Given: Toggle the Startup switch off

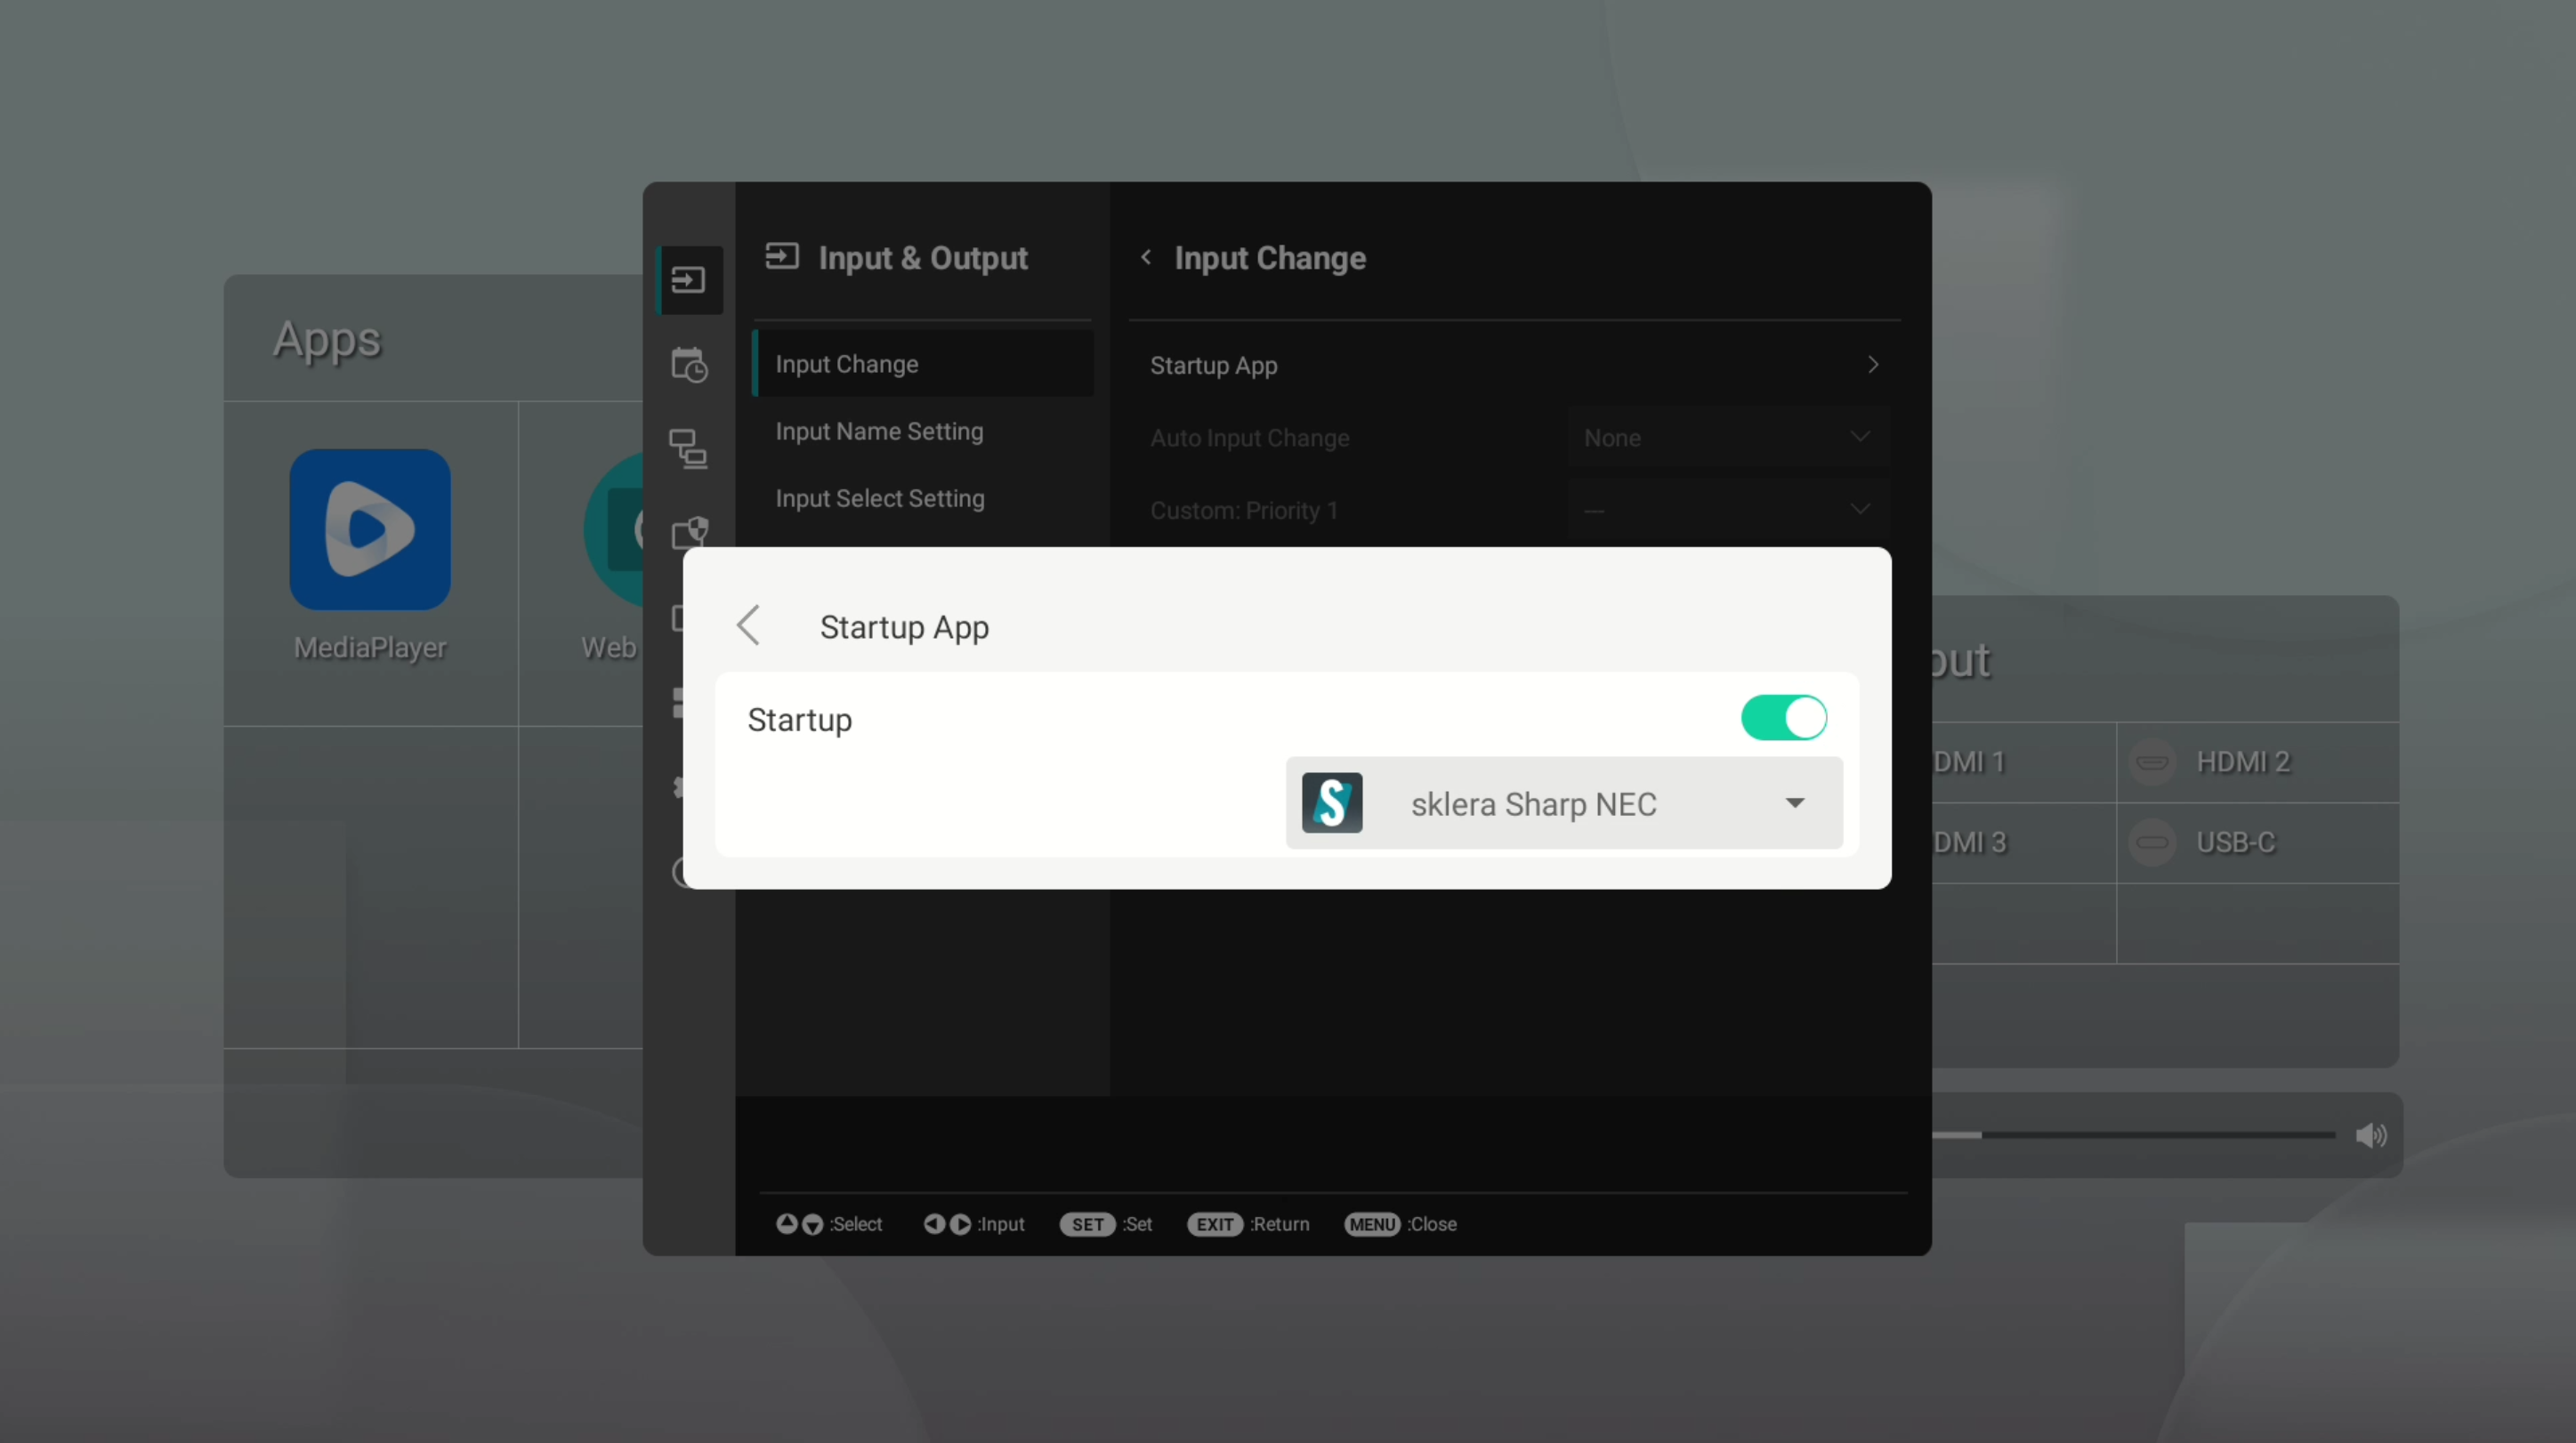Looking at the screenshot, I should pos(1783,718).
